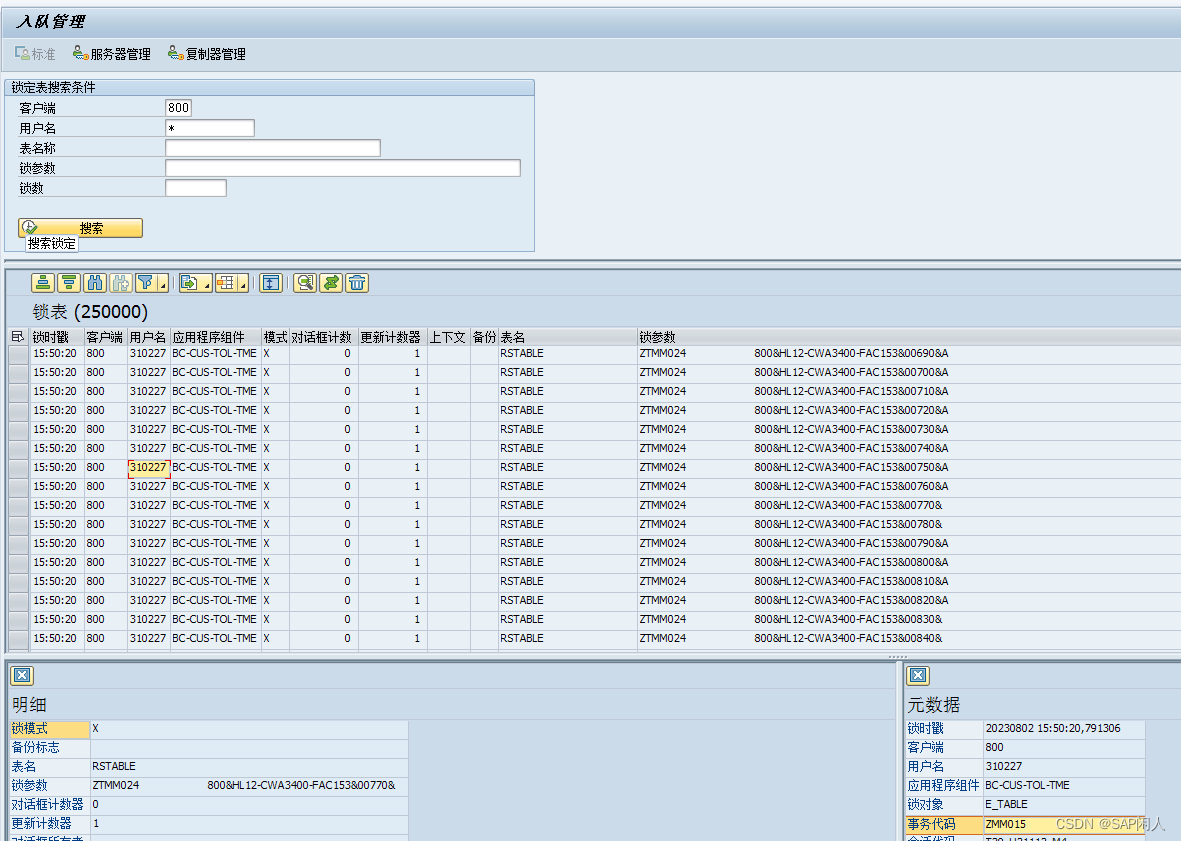Click the 搜索 search button

click(x=81, y=227)
